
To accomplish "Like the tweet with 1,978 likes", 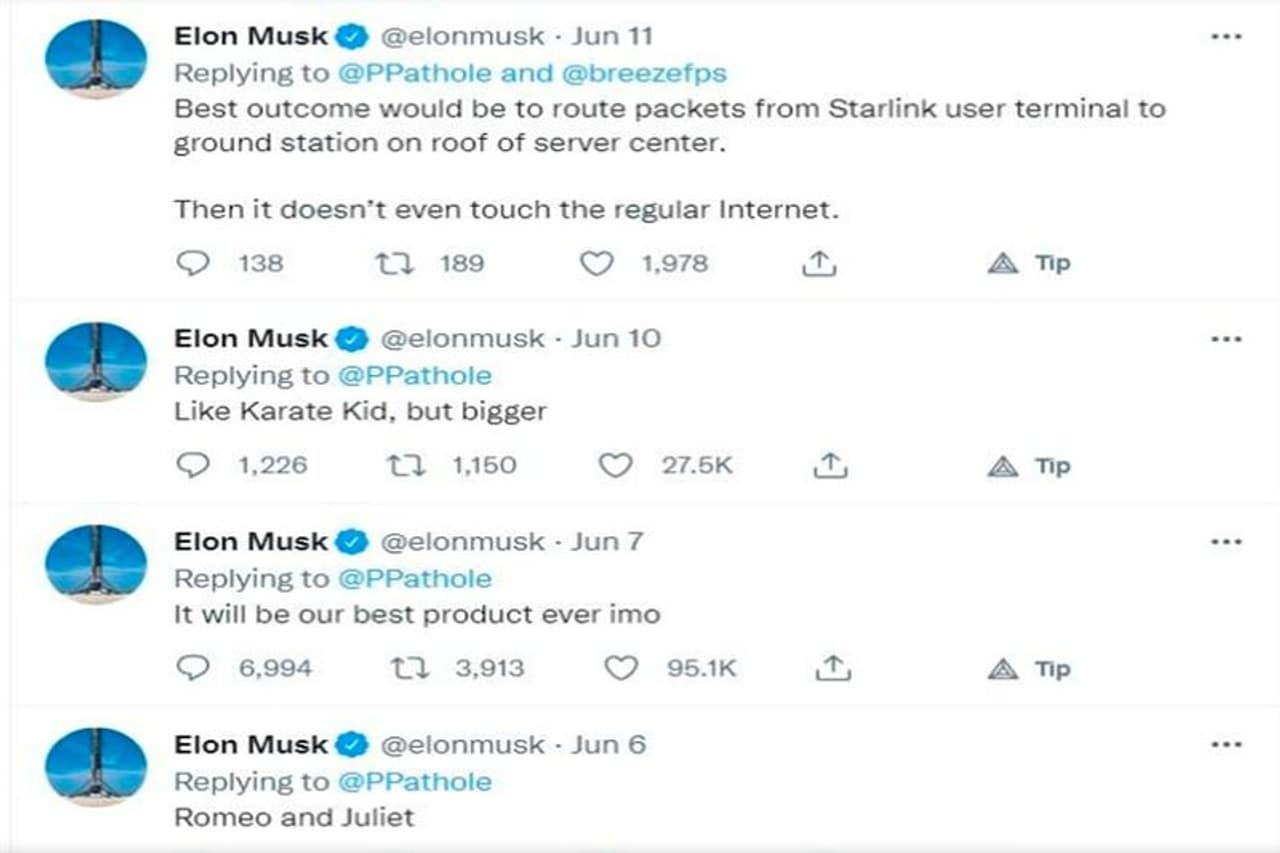I will tap(597, 263).
